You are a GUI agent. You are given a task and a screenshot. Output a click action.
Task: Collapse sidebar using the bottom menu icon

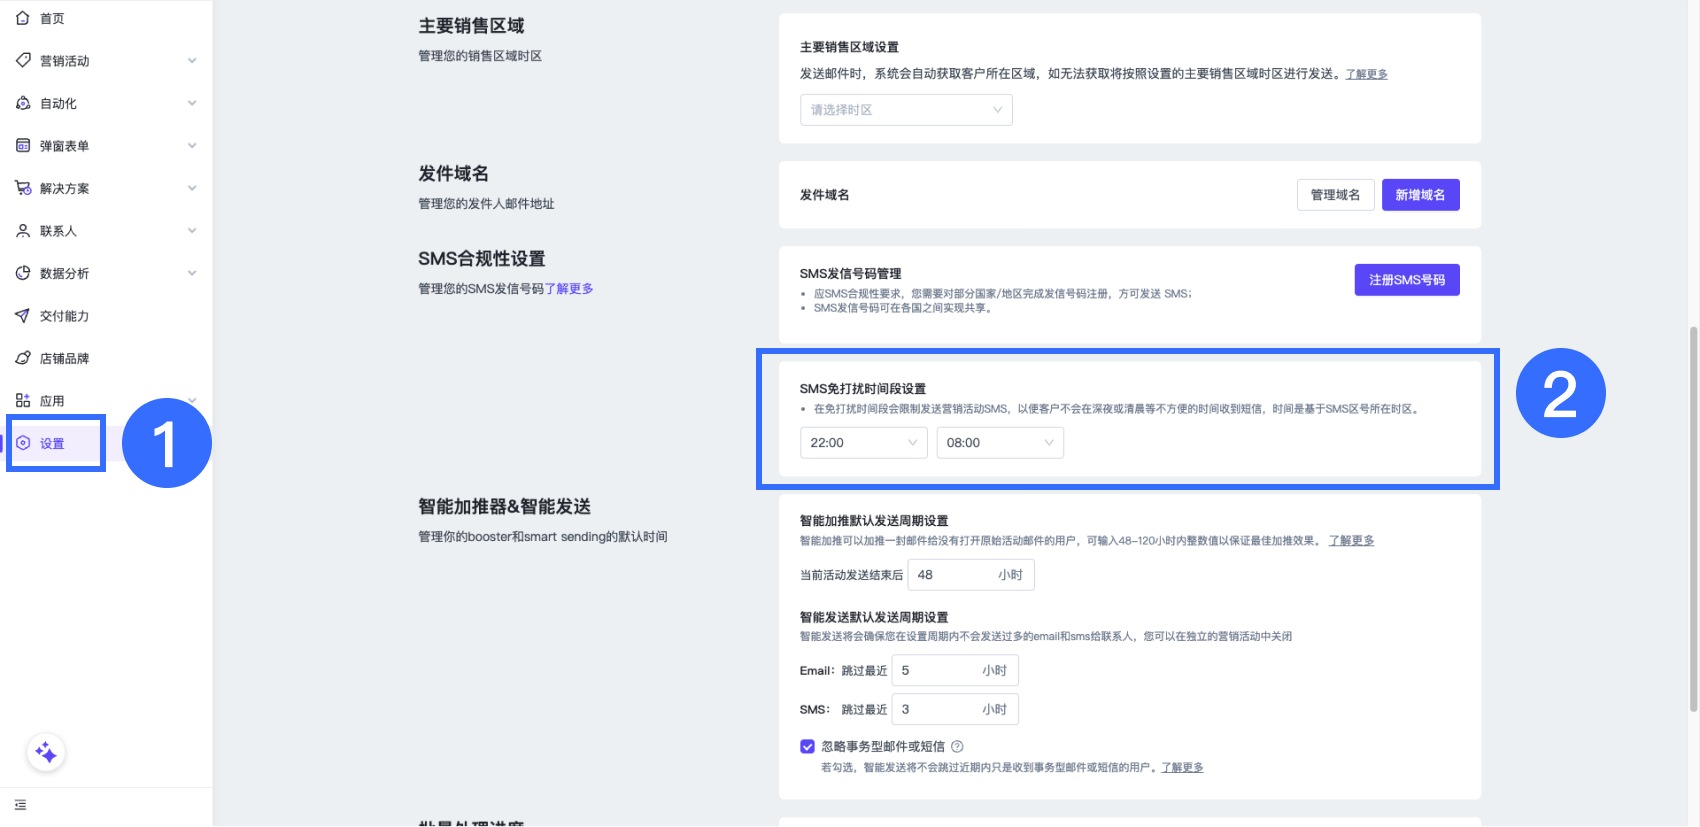[x=21, y=805]
